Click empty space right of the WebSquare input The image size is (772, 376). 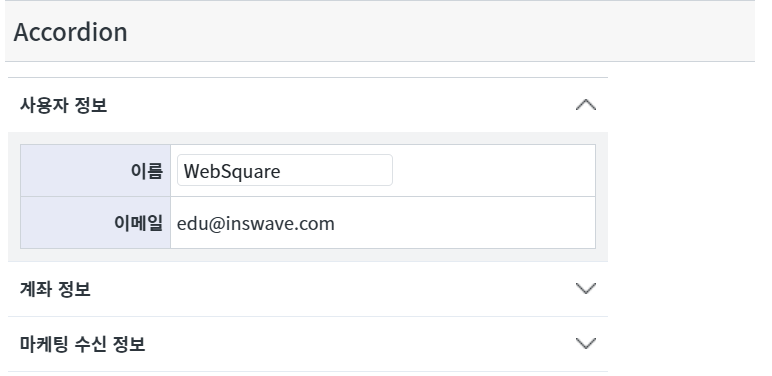point(492,171)
